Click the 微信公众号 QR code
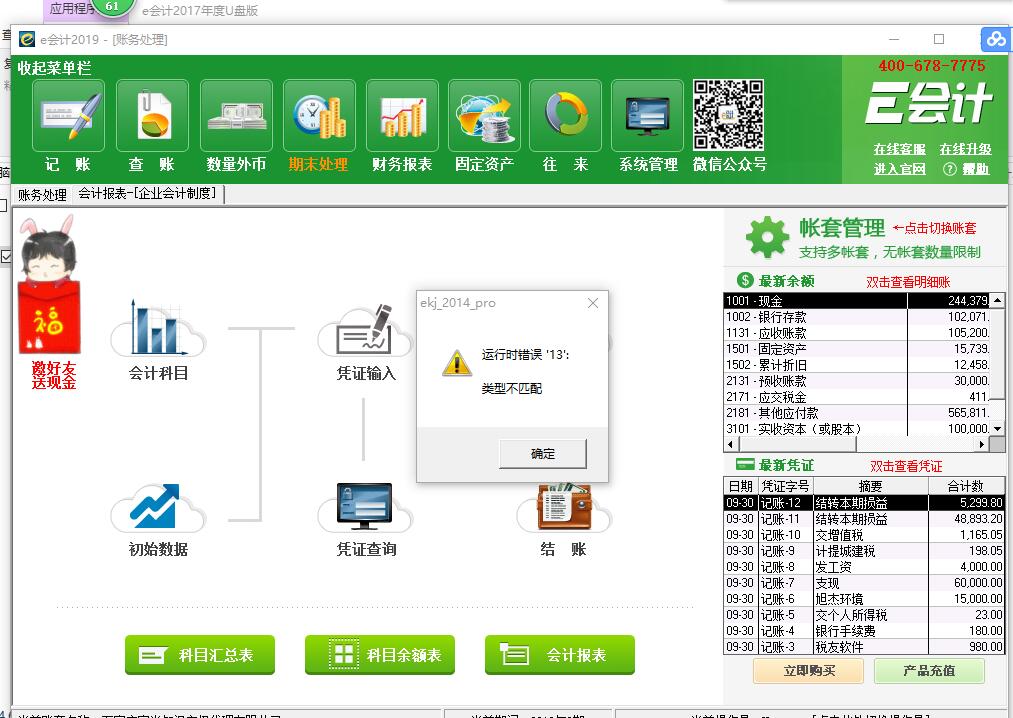Image resolution: width=1013 pixels, height=718 pixels. (x=728, y=115)
